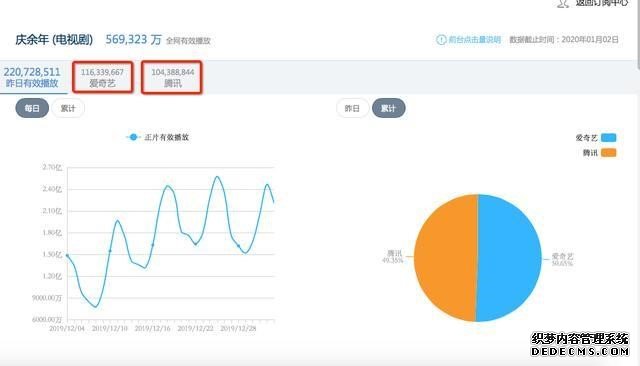
Task: Select 累计 toggle above pie chart
Action: tap(388, 108)
